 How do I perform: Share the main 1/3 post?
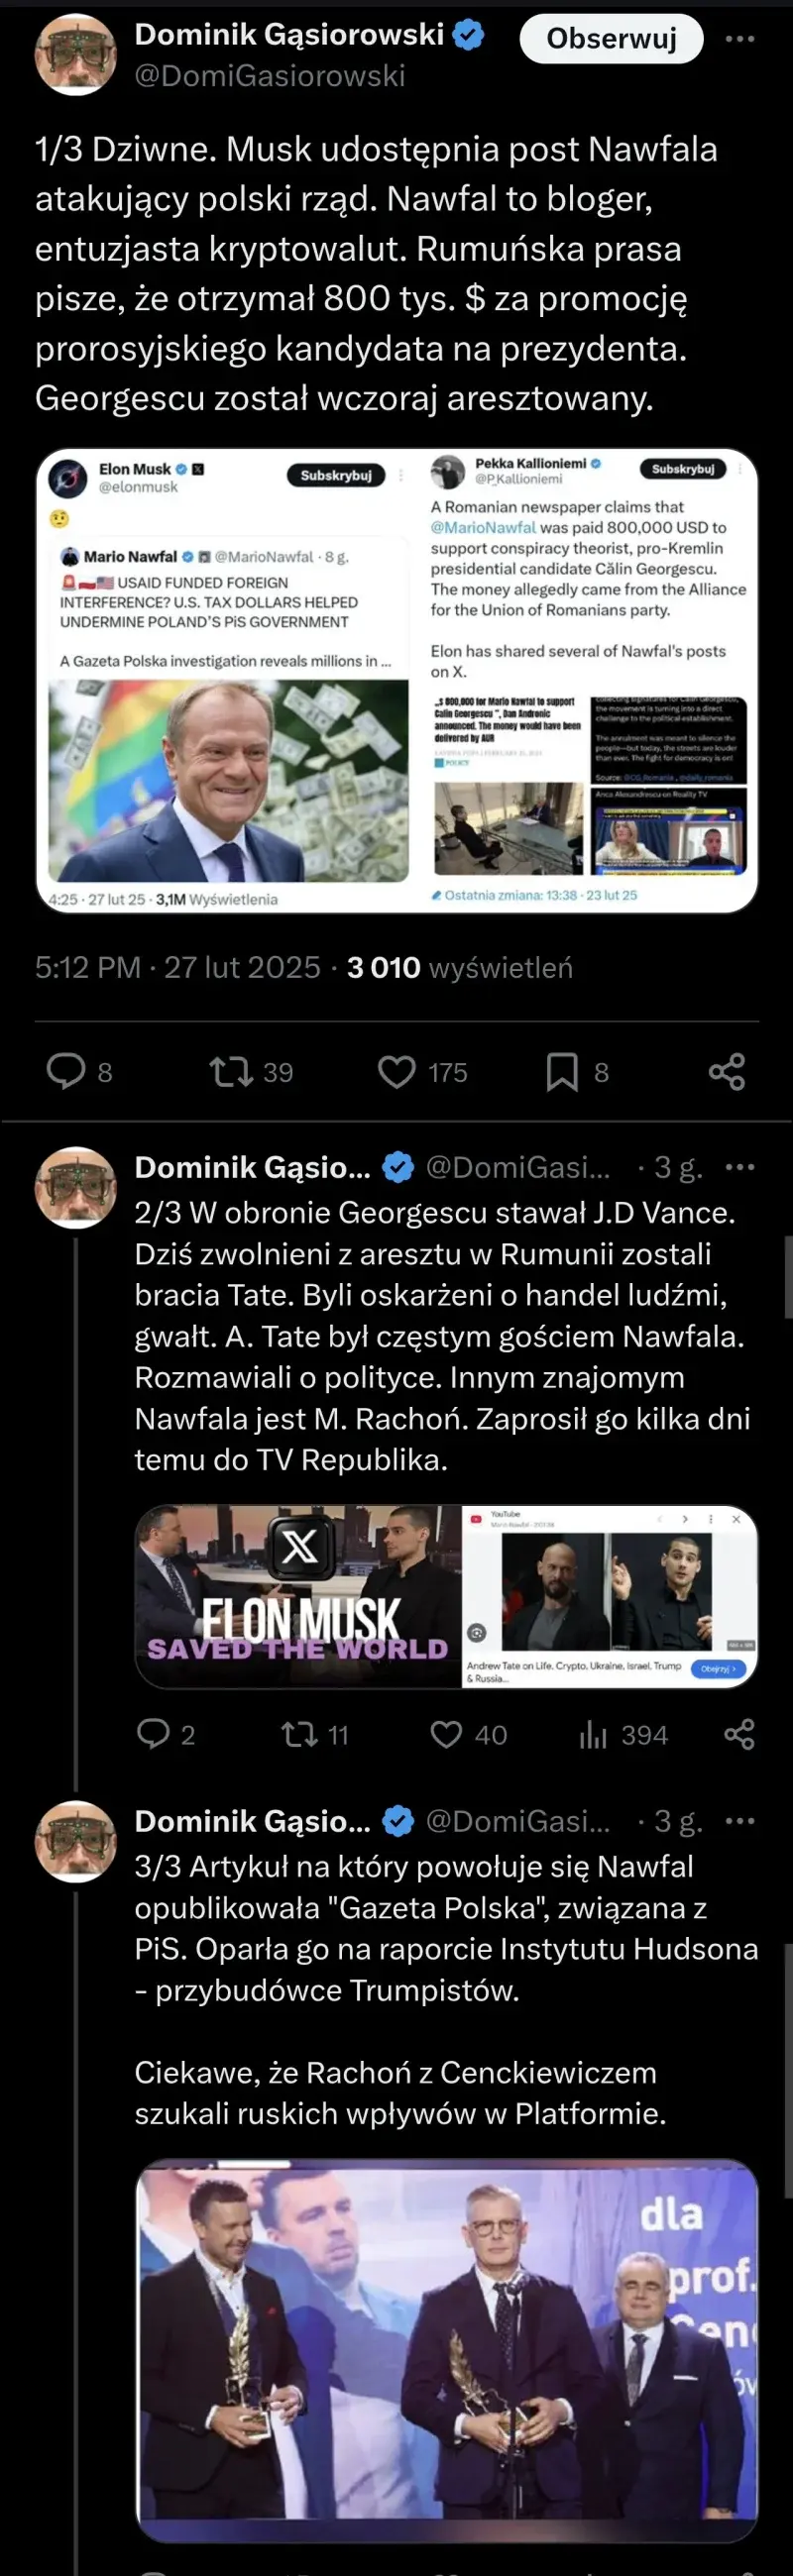[x=727, y=1072]
